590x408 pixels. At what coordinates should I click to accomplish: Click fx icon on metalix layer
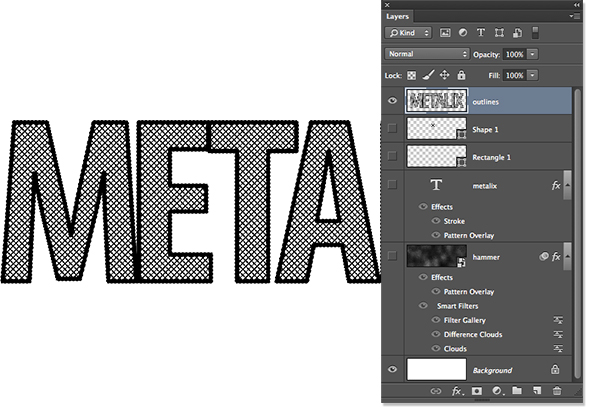[556, 185]
